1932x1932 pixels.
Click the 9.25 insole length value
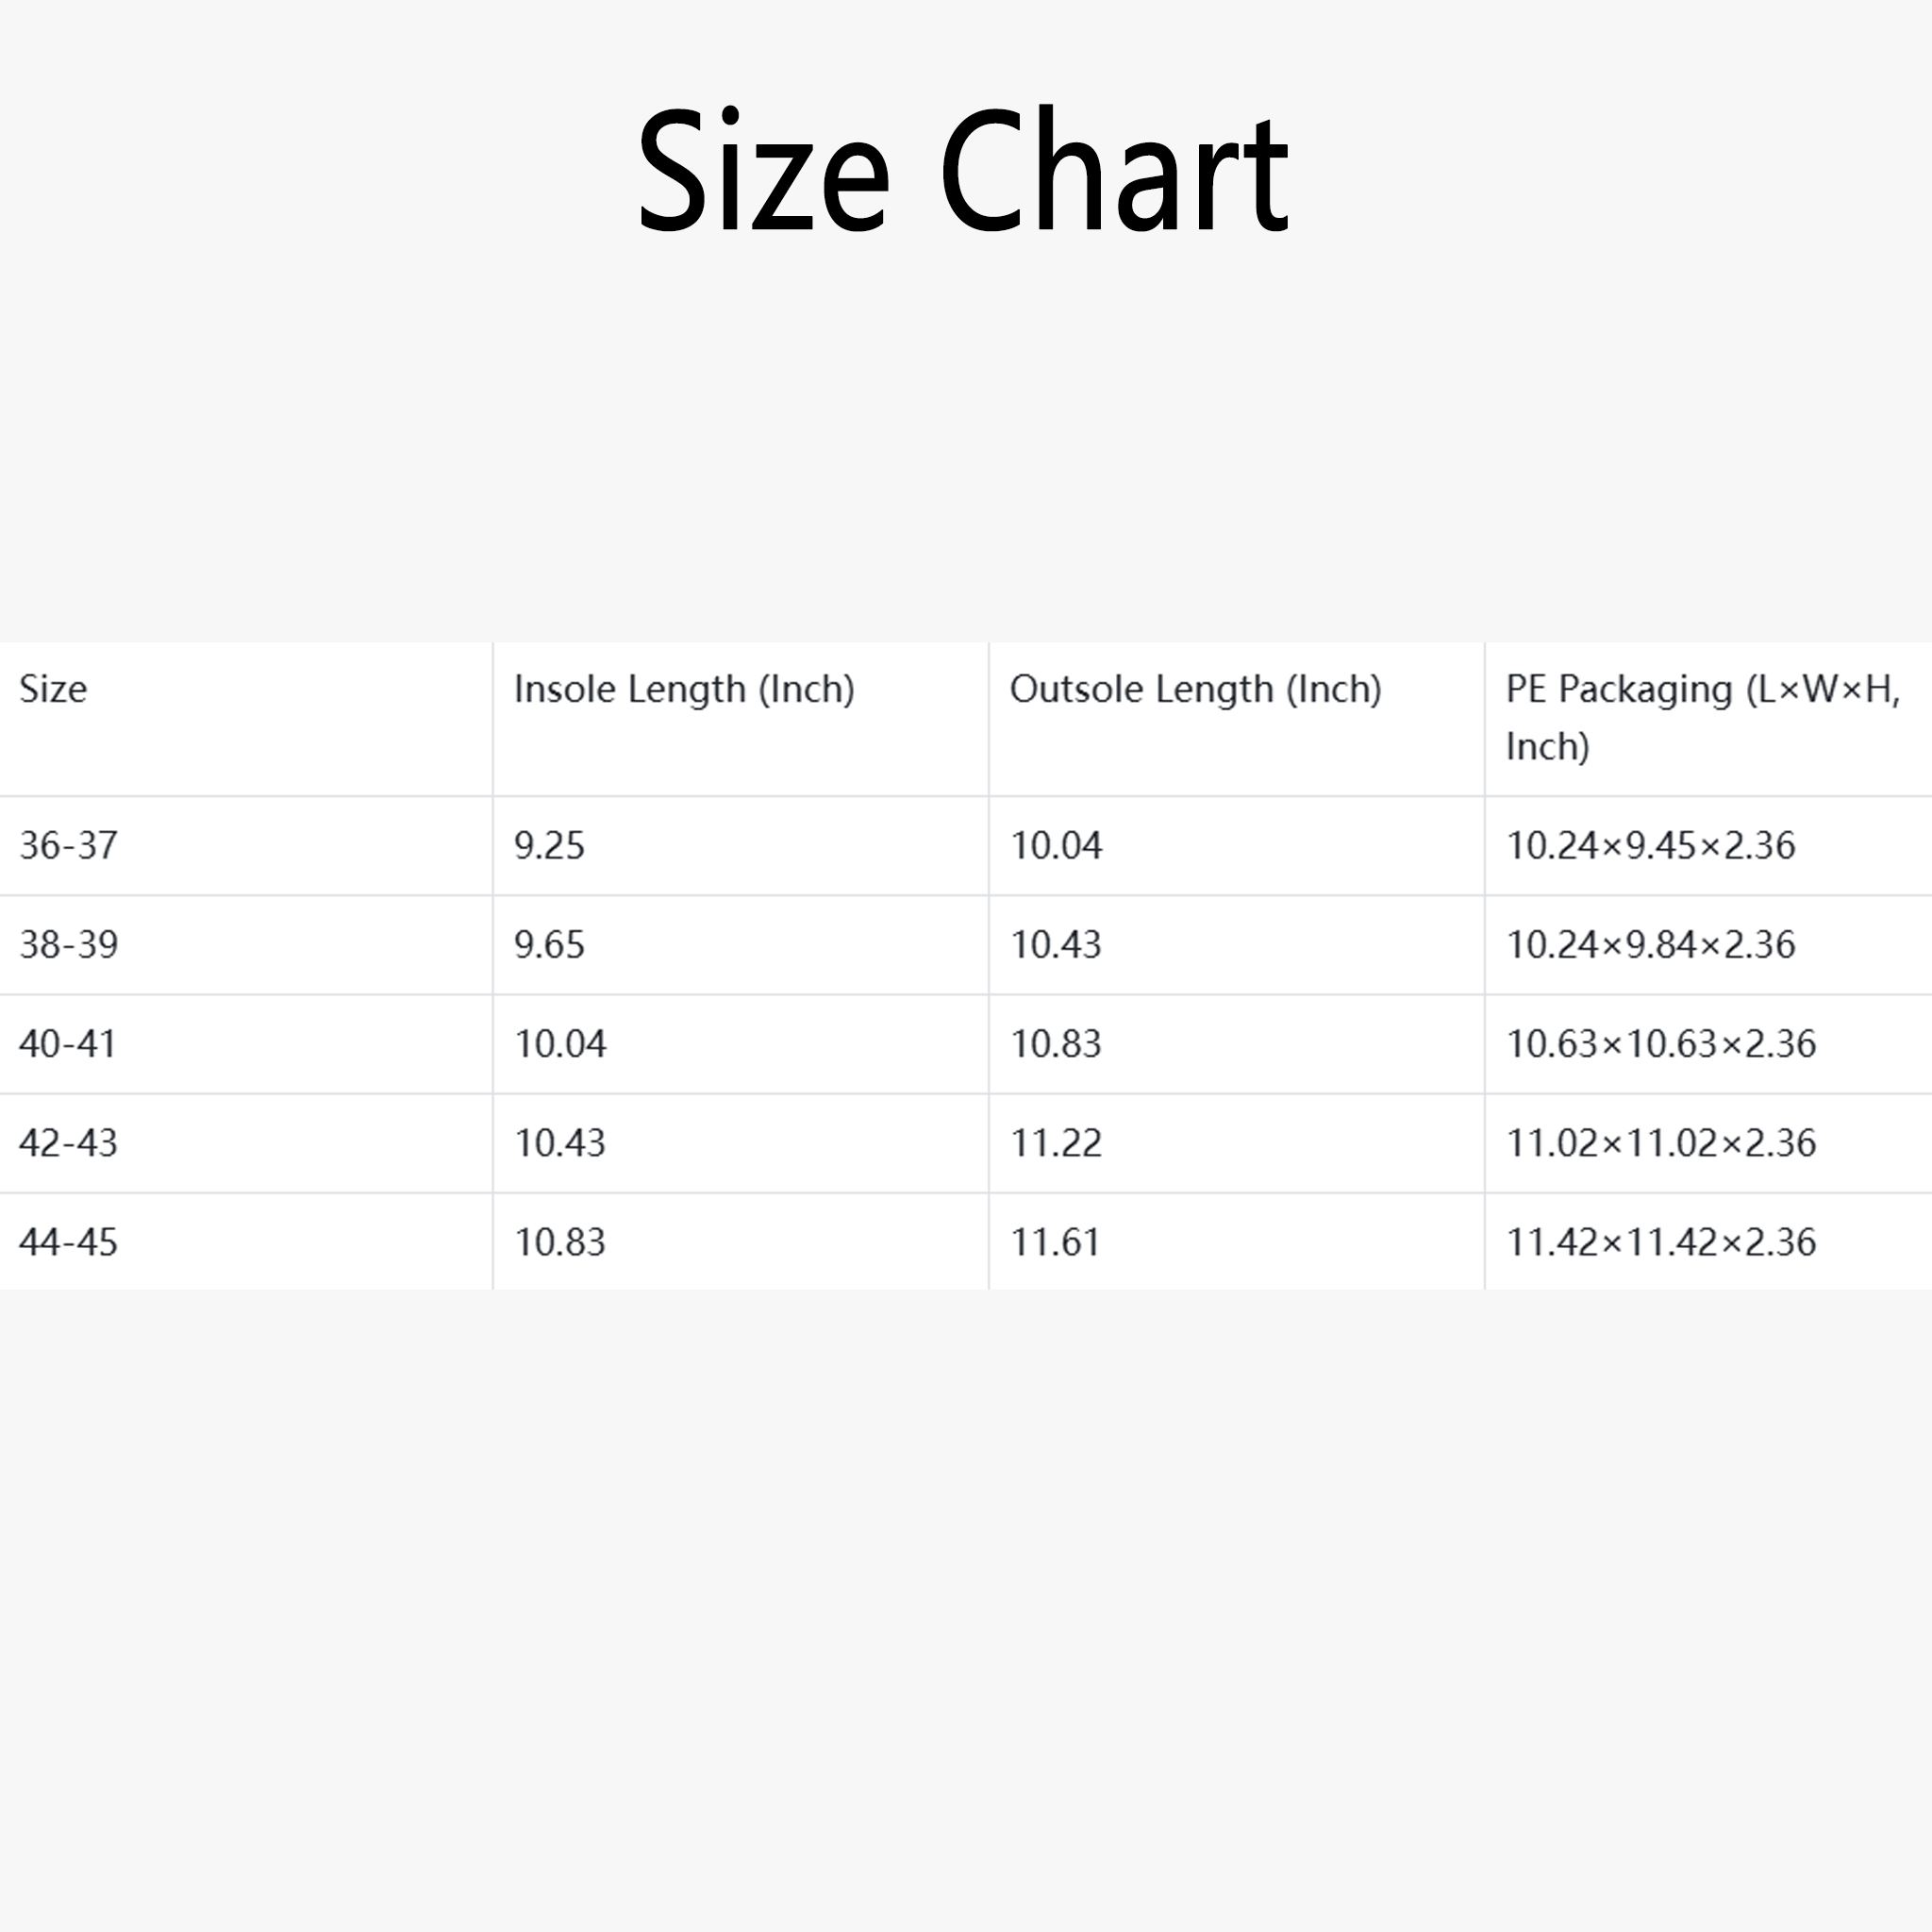coord(549,846)
